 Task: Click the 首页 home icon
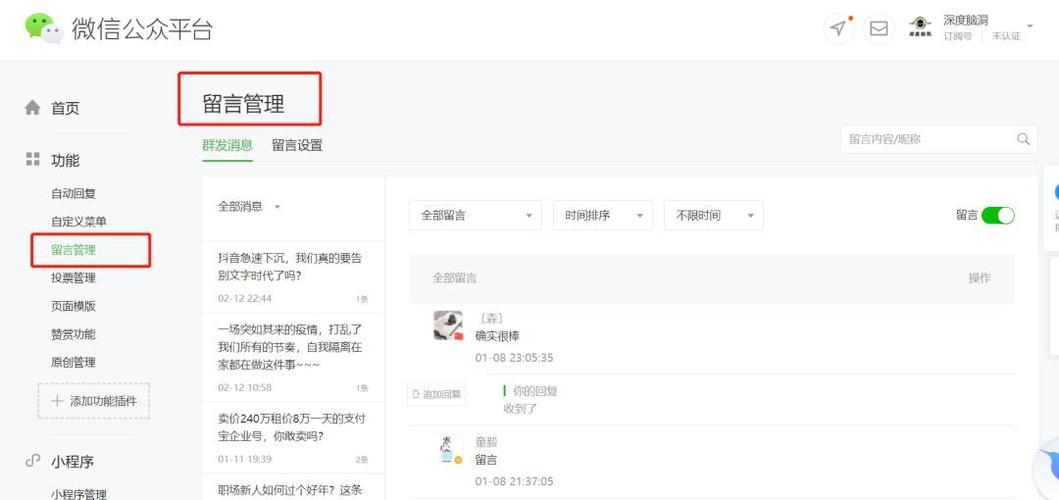pos(33,108)
